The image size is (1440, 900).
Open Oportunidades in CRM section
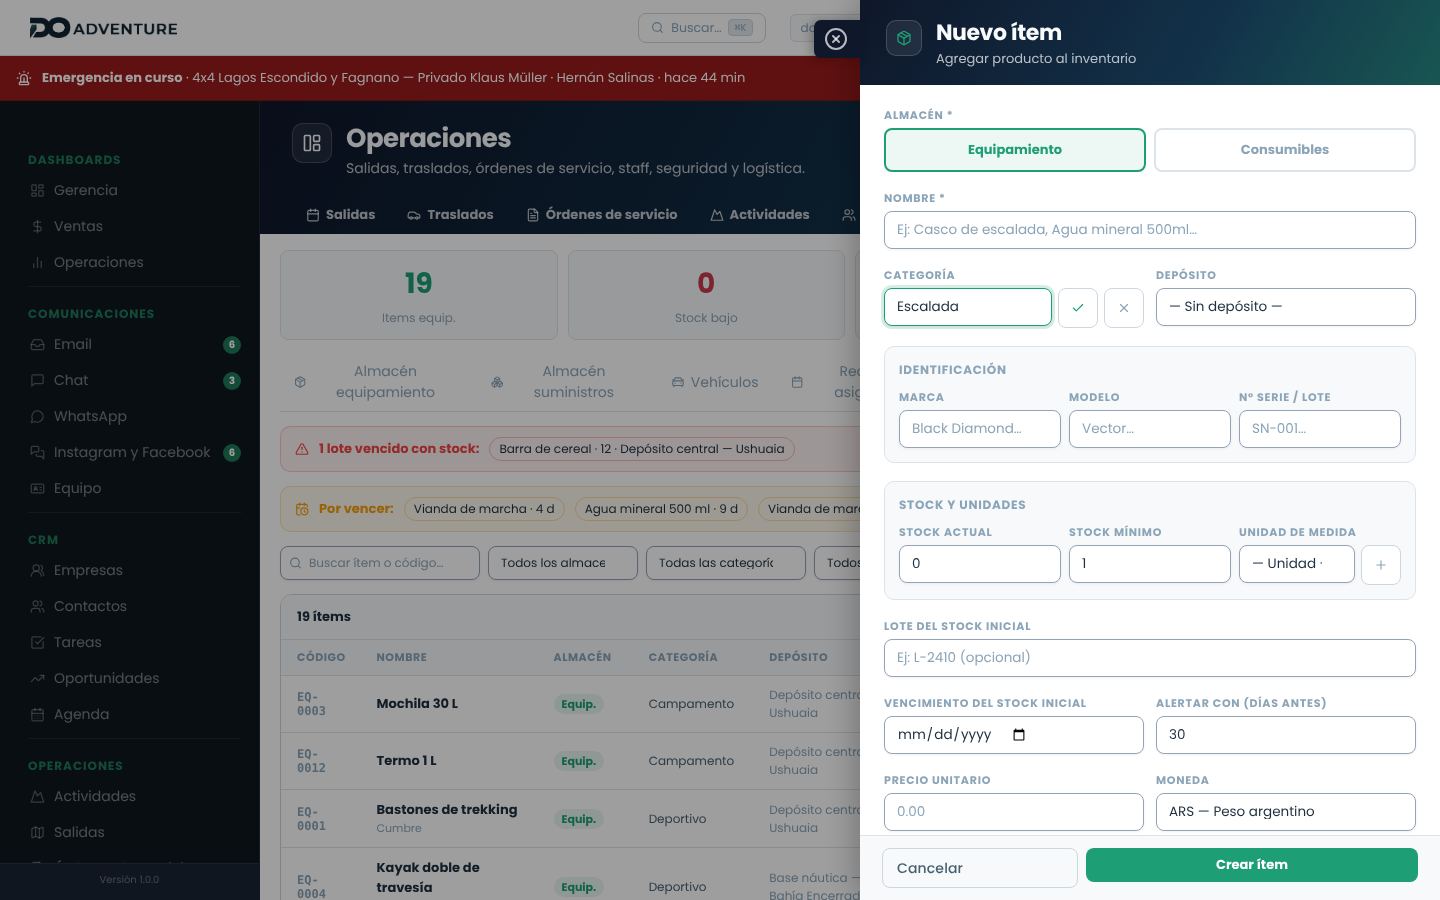click(x=106, y=679)
